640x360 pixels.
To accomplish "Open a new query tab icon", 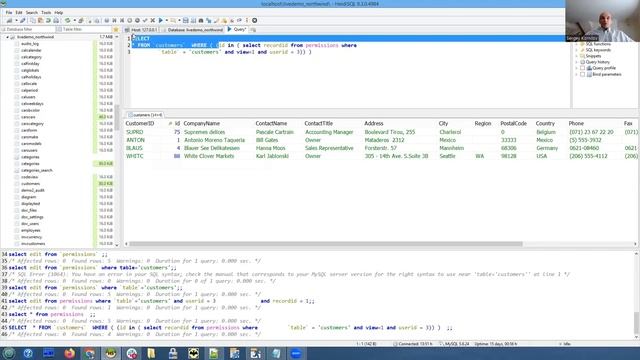I will point(253,29).
